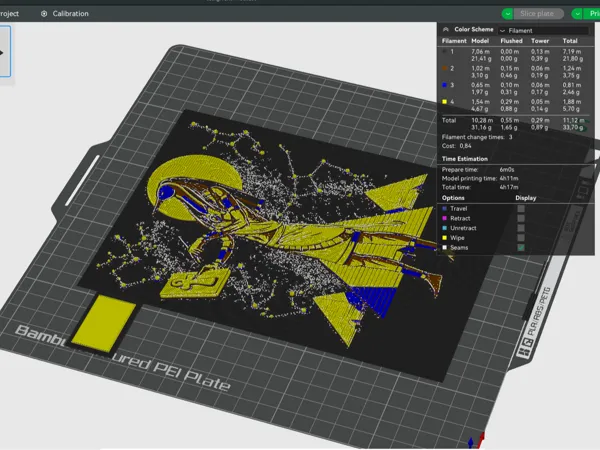
Task: Click the filament 1 dark color swatch
Action: point(444,51)
